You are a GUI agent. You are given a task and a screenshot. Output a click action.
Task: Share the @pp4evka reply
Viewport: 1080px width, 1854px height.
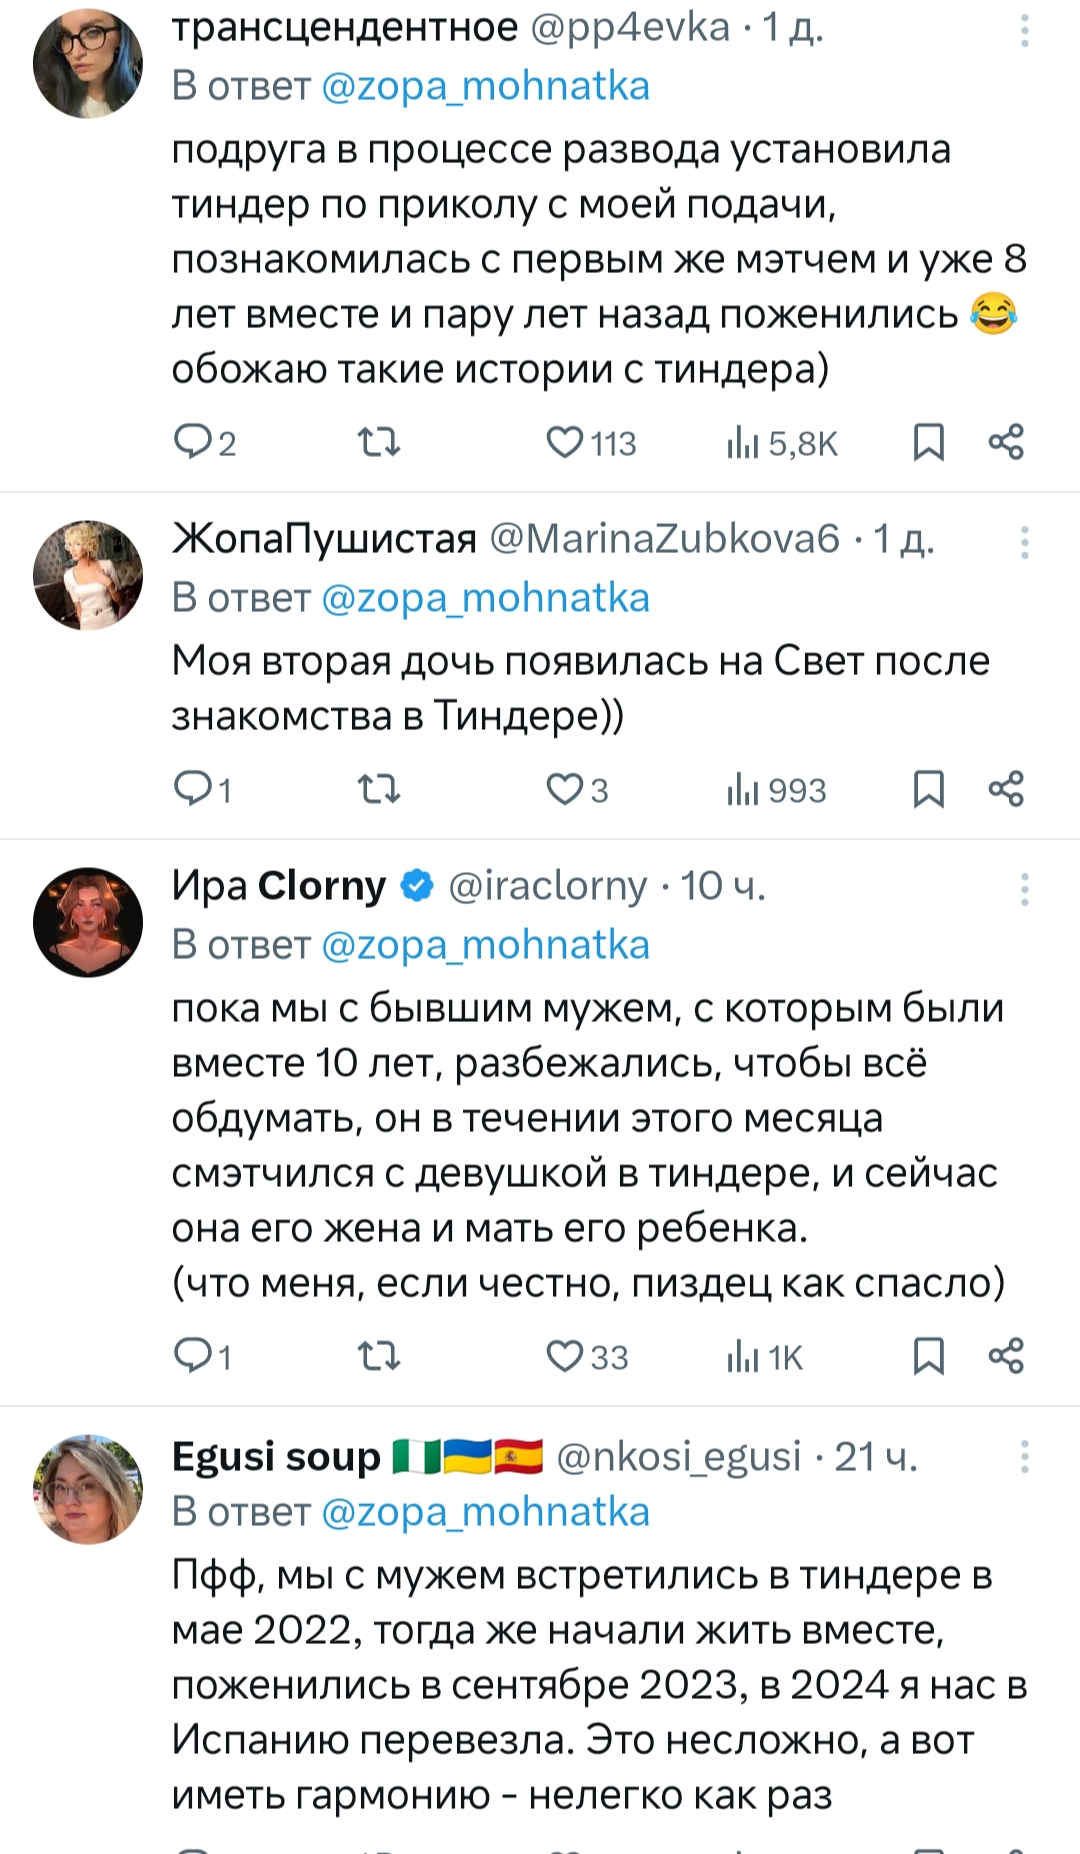pyautogui.click(x=1006, y=442)
